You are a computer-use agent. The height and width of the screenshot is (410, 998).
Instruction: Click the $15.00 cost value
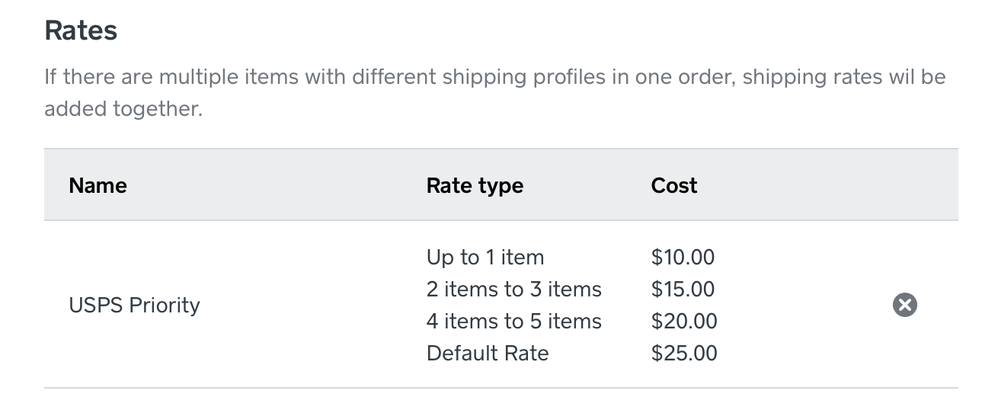[x=683, y=289]
